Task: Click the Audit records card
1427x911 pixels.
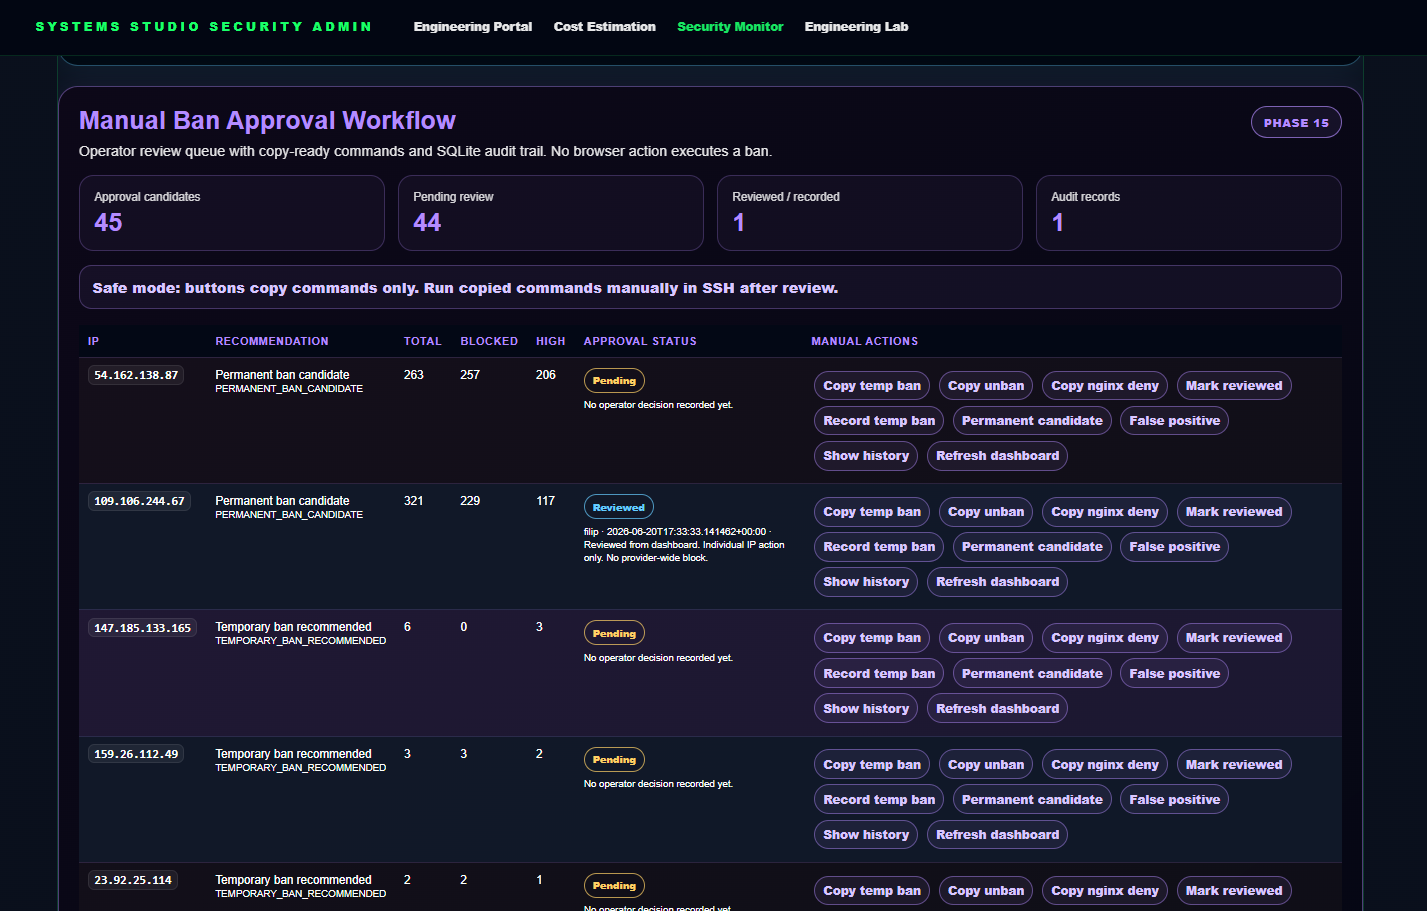Action: coord(1188,213)
